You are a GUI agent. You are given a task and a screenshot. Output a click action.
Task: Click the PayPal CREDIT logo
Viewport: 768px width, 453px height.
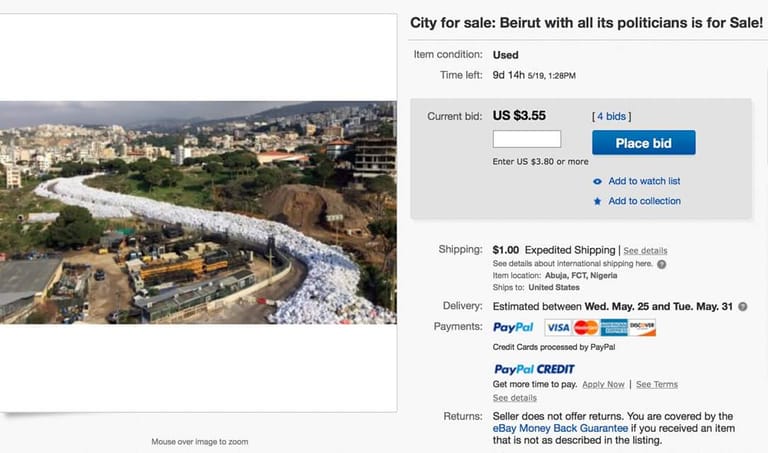point(534,369)
